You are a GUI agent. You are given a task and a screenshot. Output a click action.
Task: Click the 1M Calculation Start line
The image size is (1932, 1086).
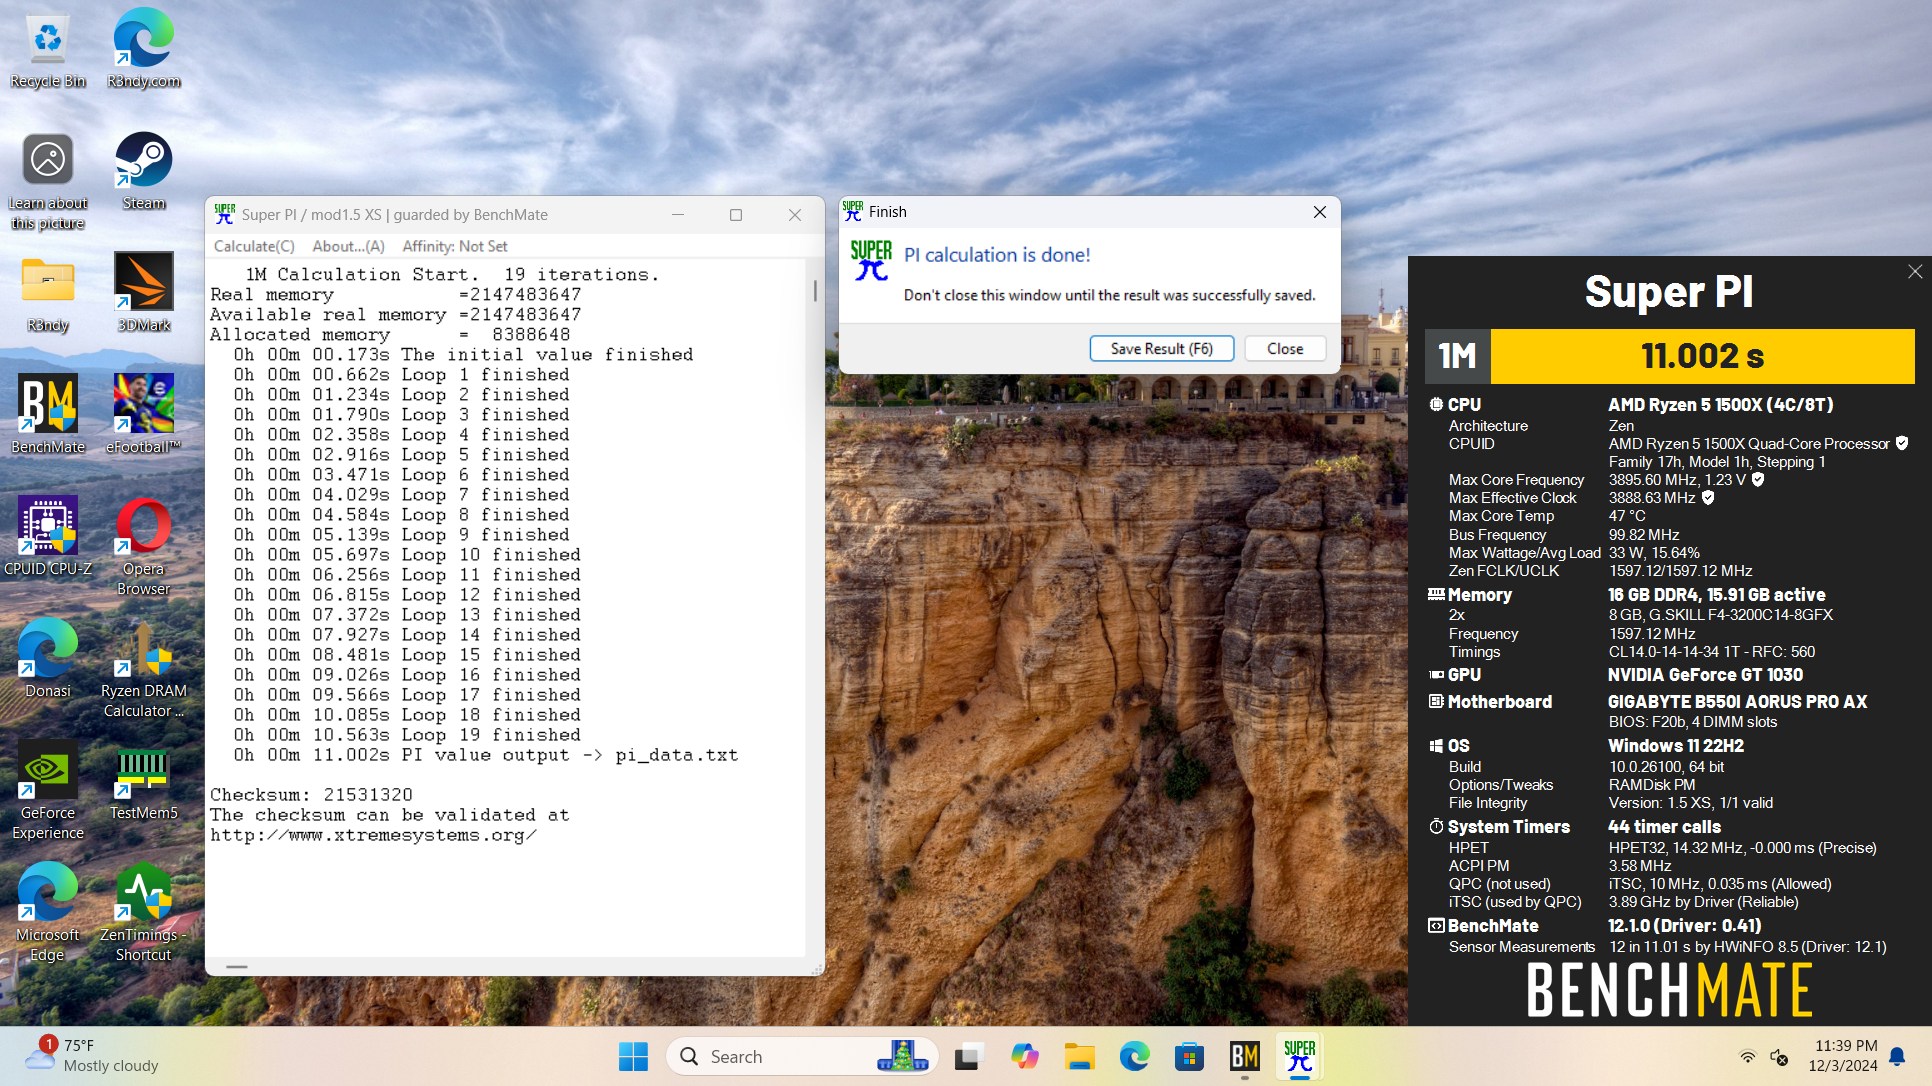tap(452, 275)
